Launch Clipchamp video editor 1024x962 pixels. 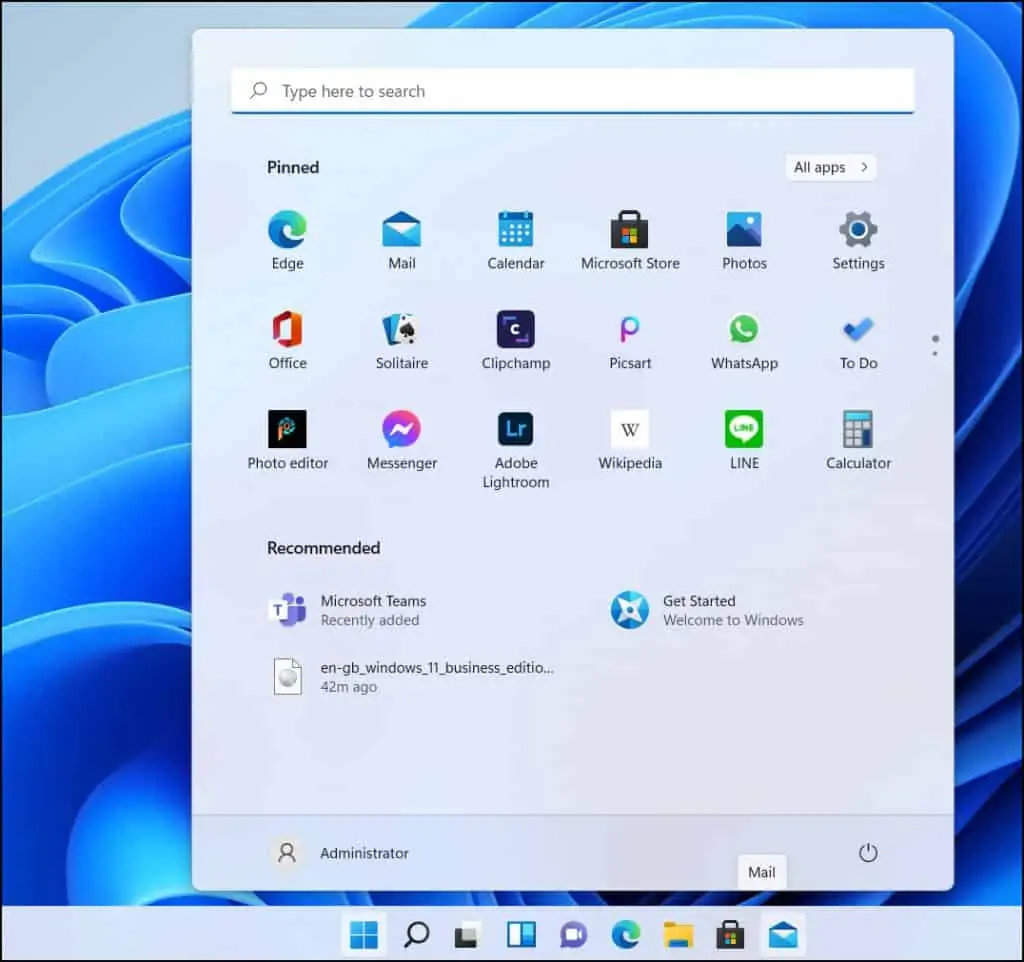[516, 340]
